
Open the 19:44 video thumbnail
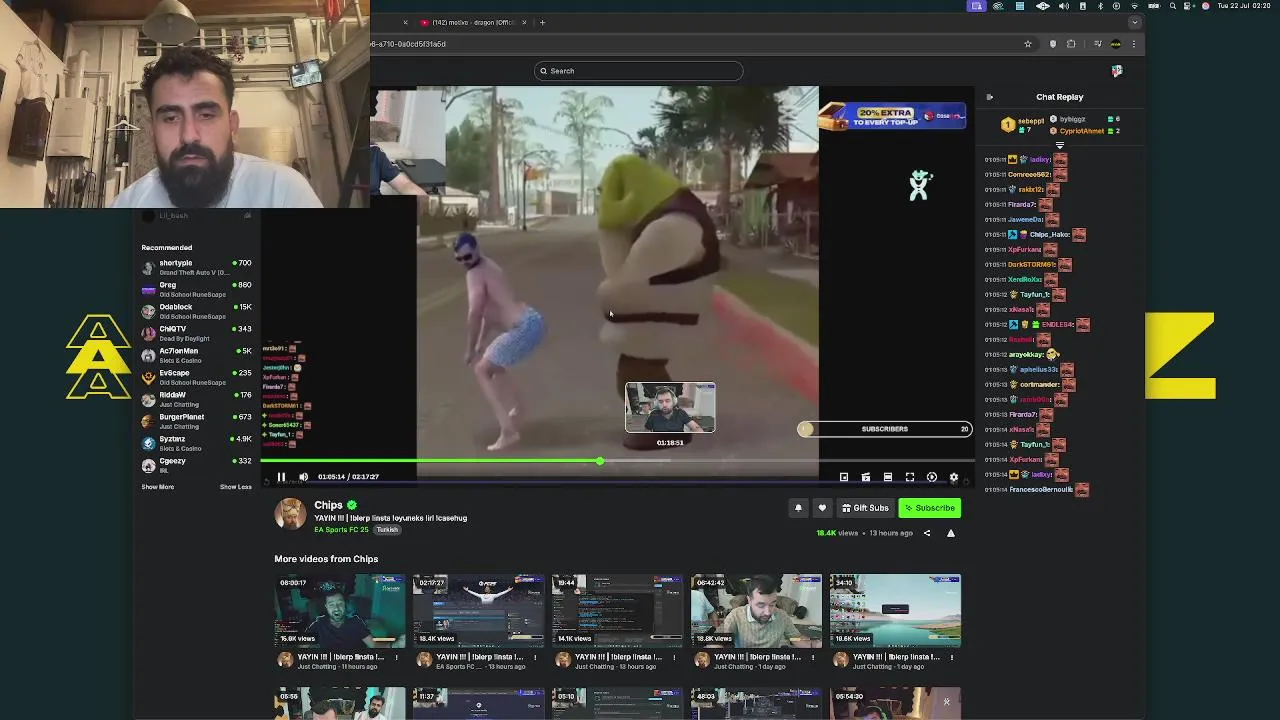[x=617, y=611]
